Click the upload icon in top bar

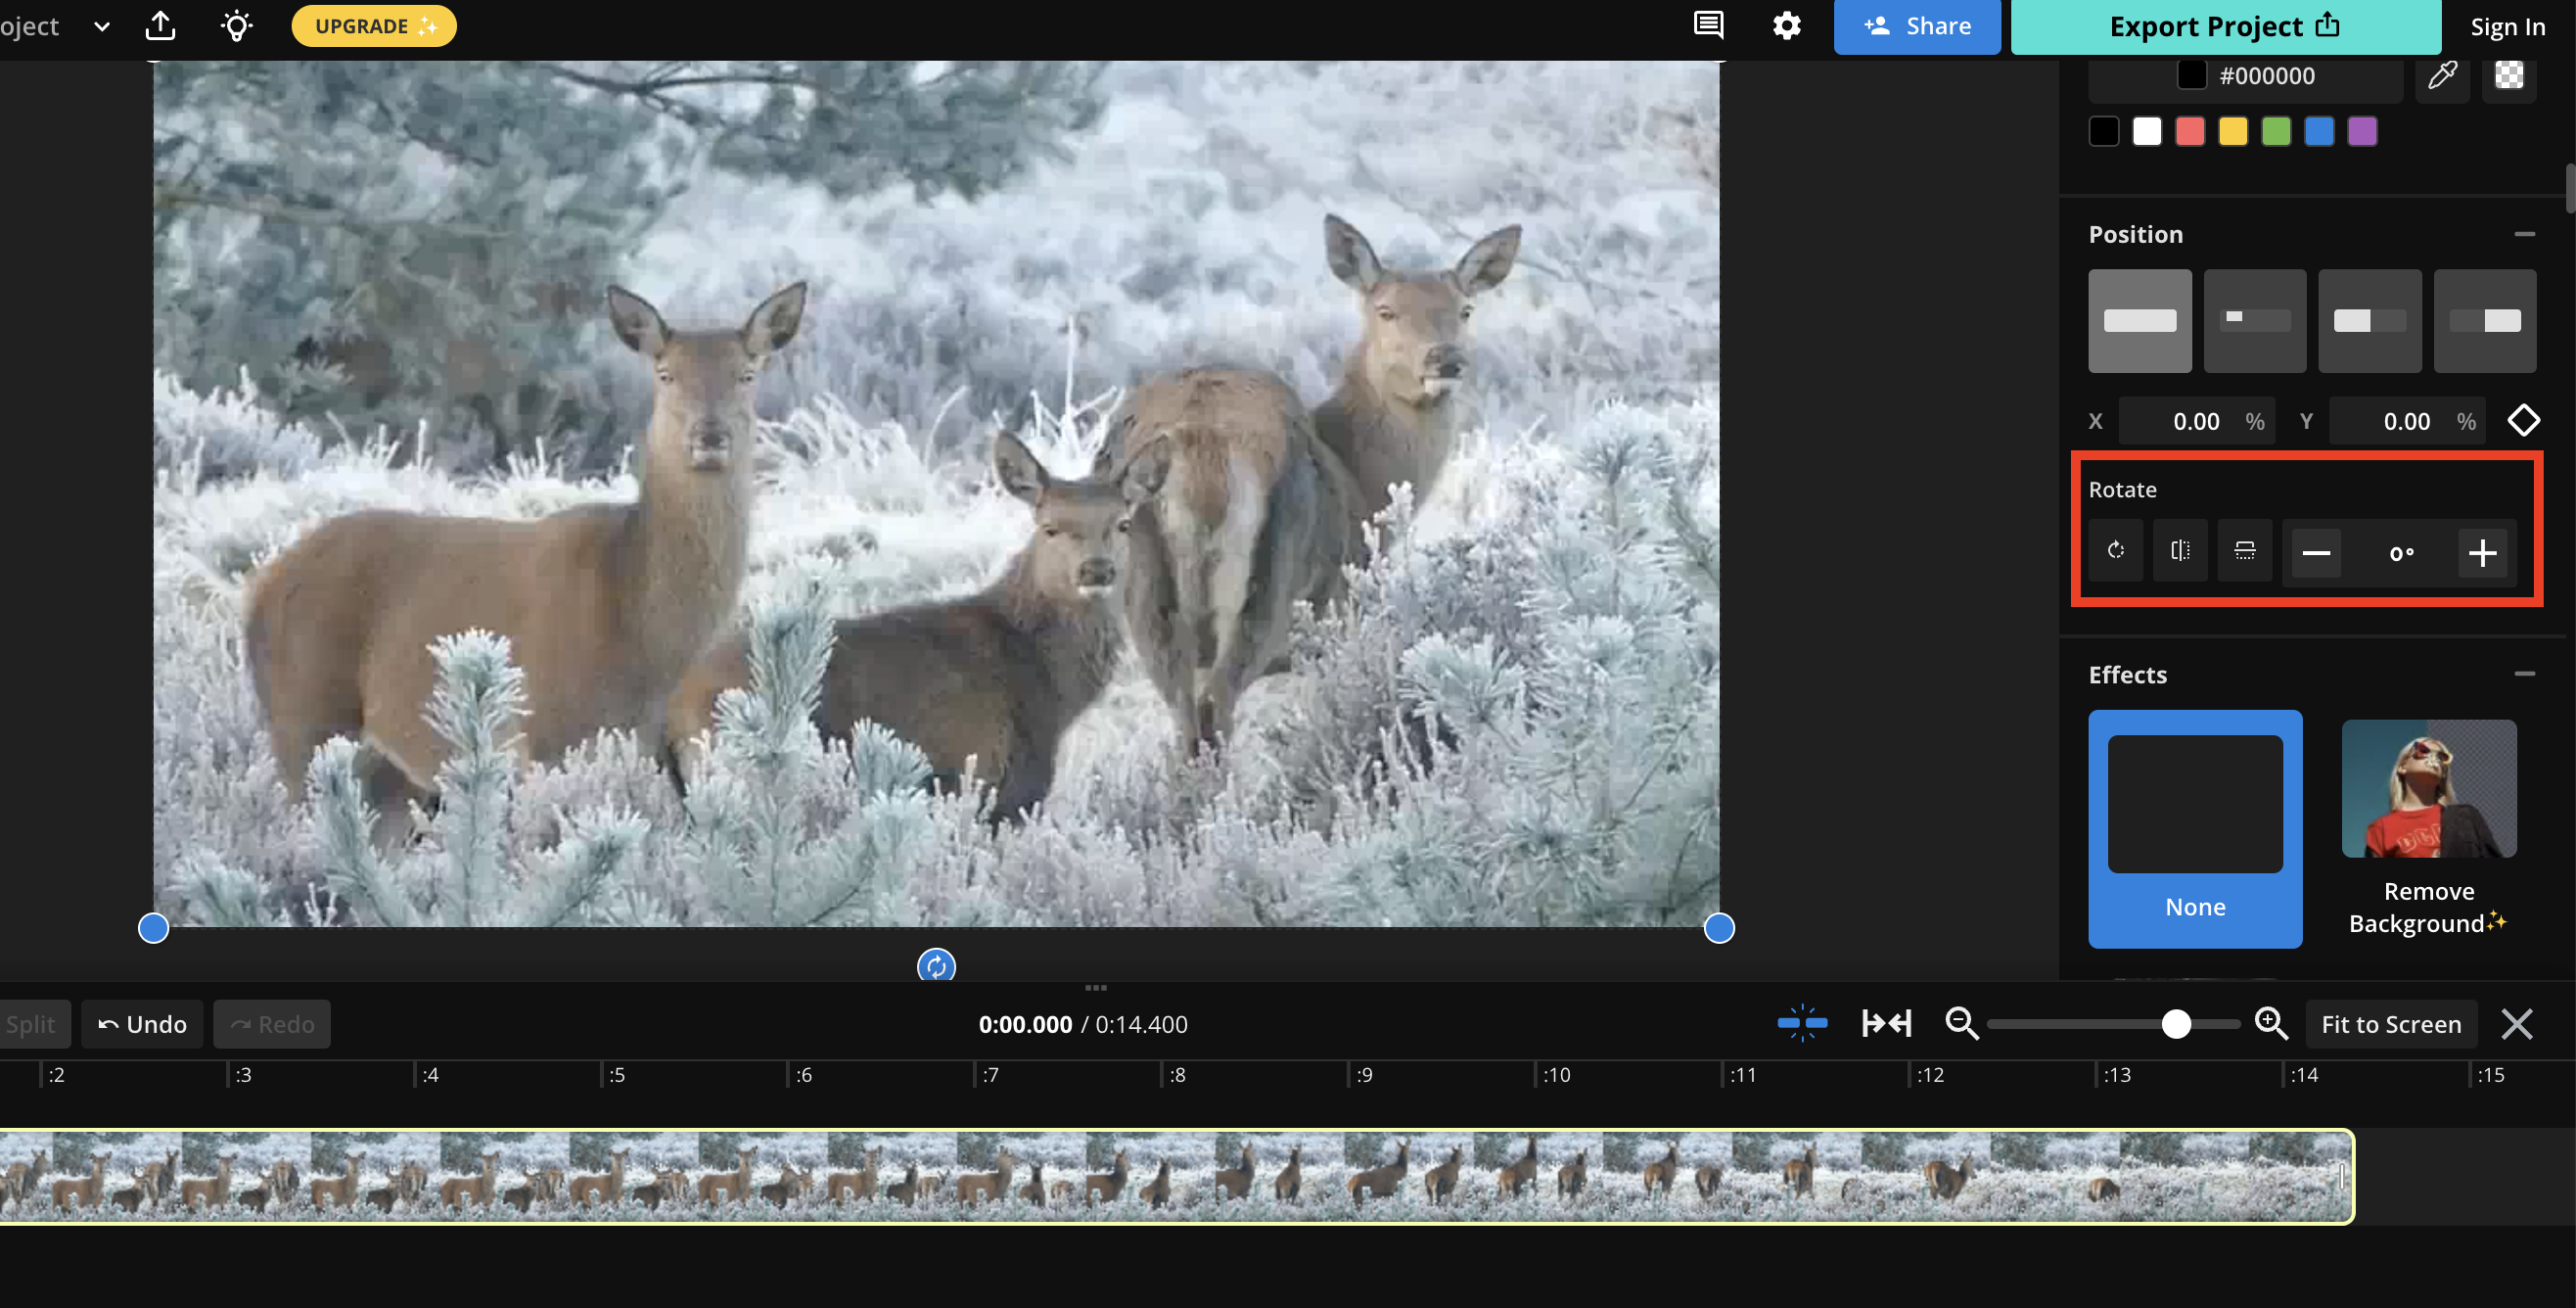160,25
